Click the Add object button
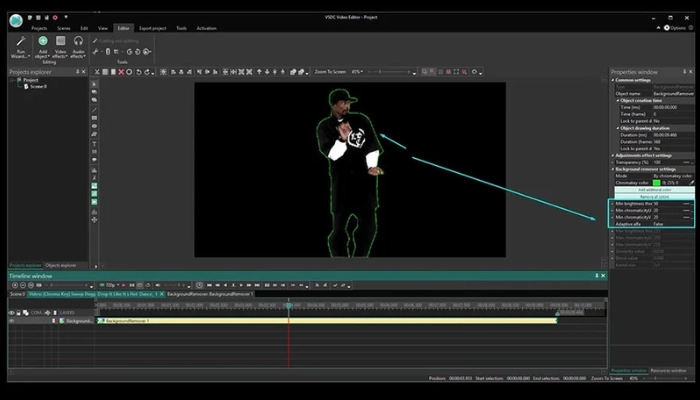 (x=43, y=47)
